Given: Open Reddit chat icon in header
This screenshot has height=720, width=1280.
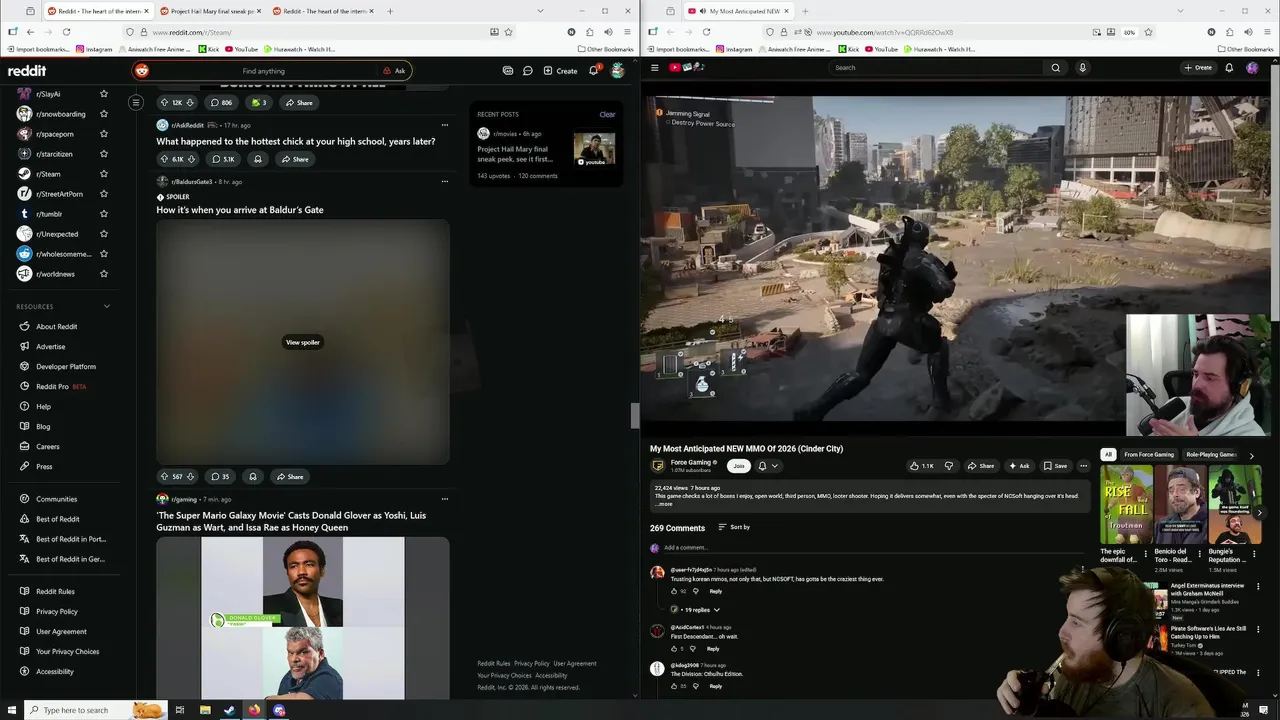Looking at the screenshot, I should coord(528,71).
